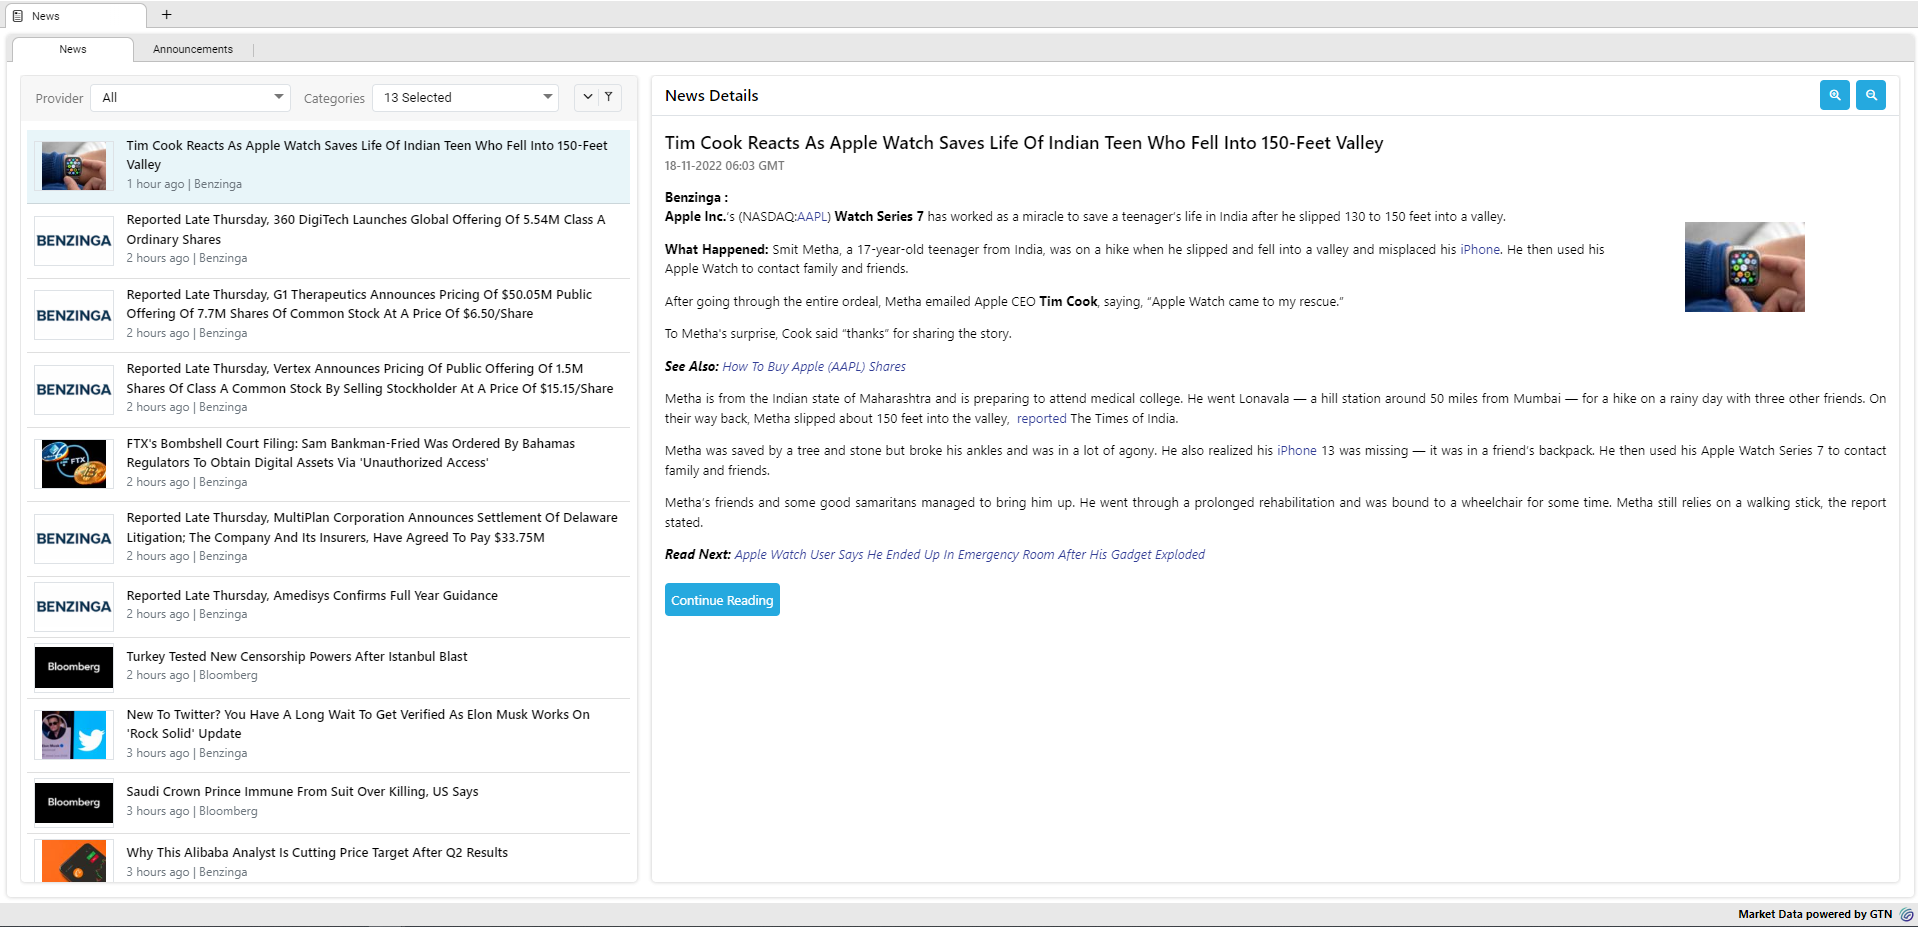This screenshot has height=927, width=1918.
Task: Click the News Details panel heading
Action: (x=711, y=96)
